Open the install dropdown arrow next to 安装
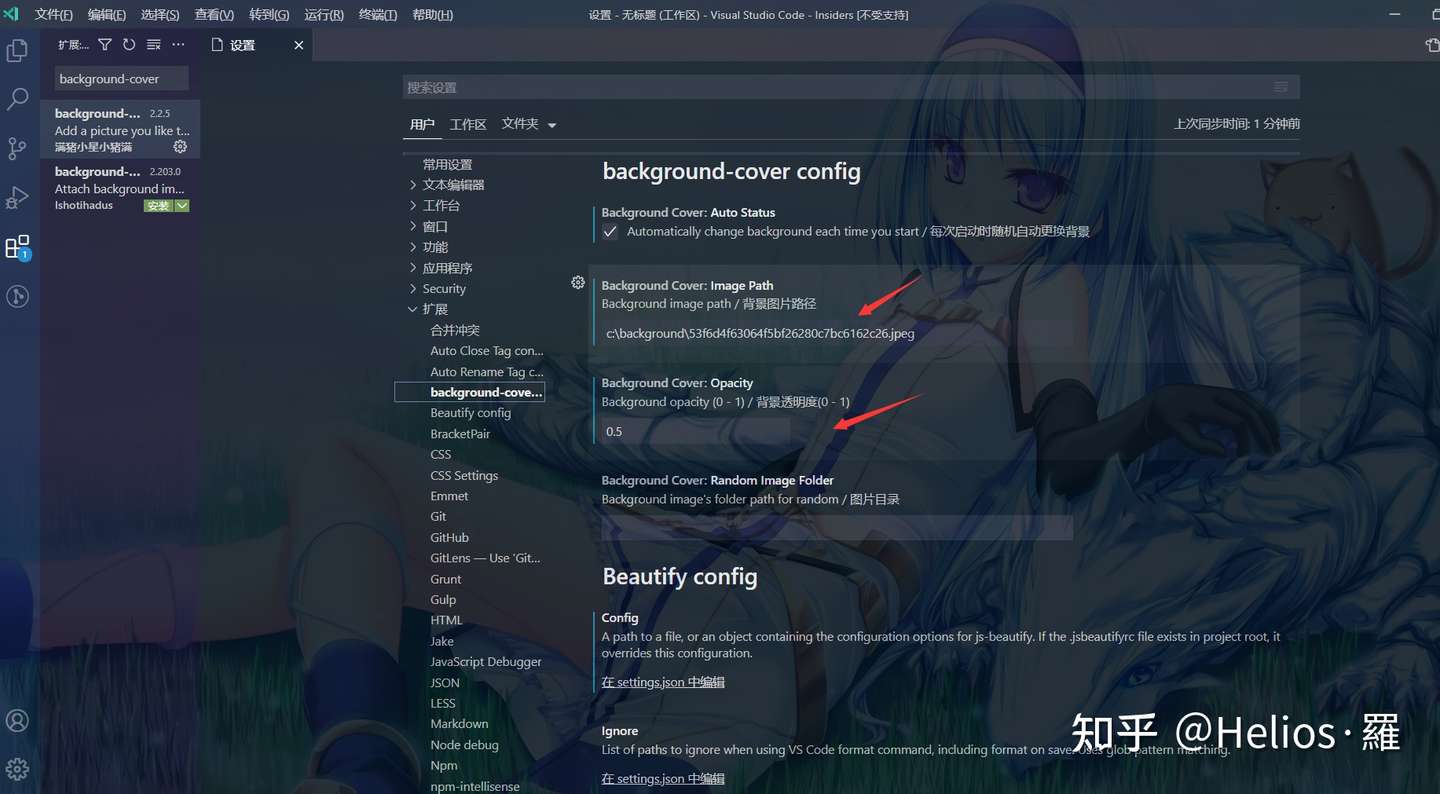Image resolution: width=1440 pixels, height=794 pixels. click(x=182, y=206)
